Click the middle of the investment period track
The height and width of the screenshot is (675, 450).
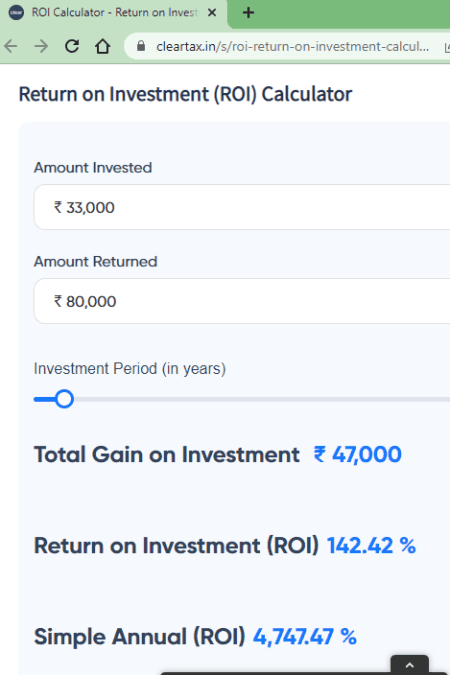242,399
